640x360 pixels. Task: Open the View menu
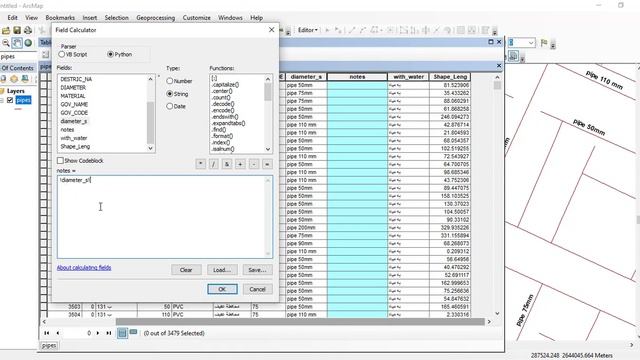[x=31, y=18]
